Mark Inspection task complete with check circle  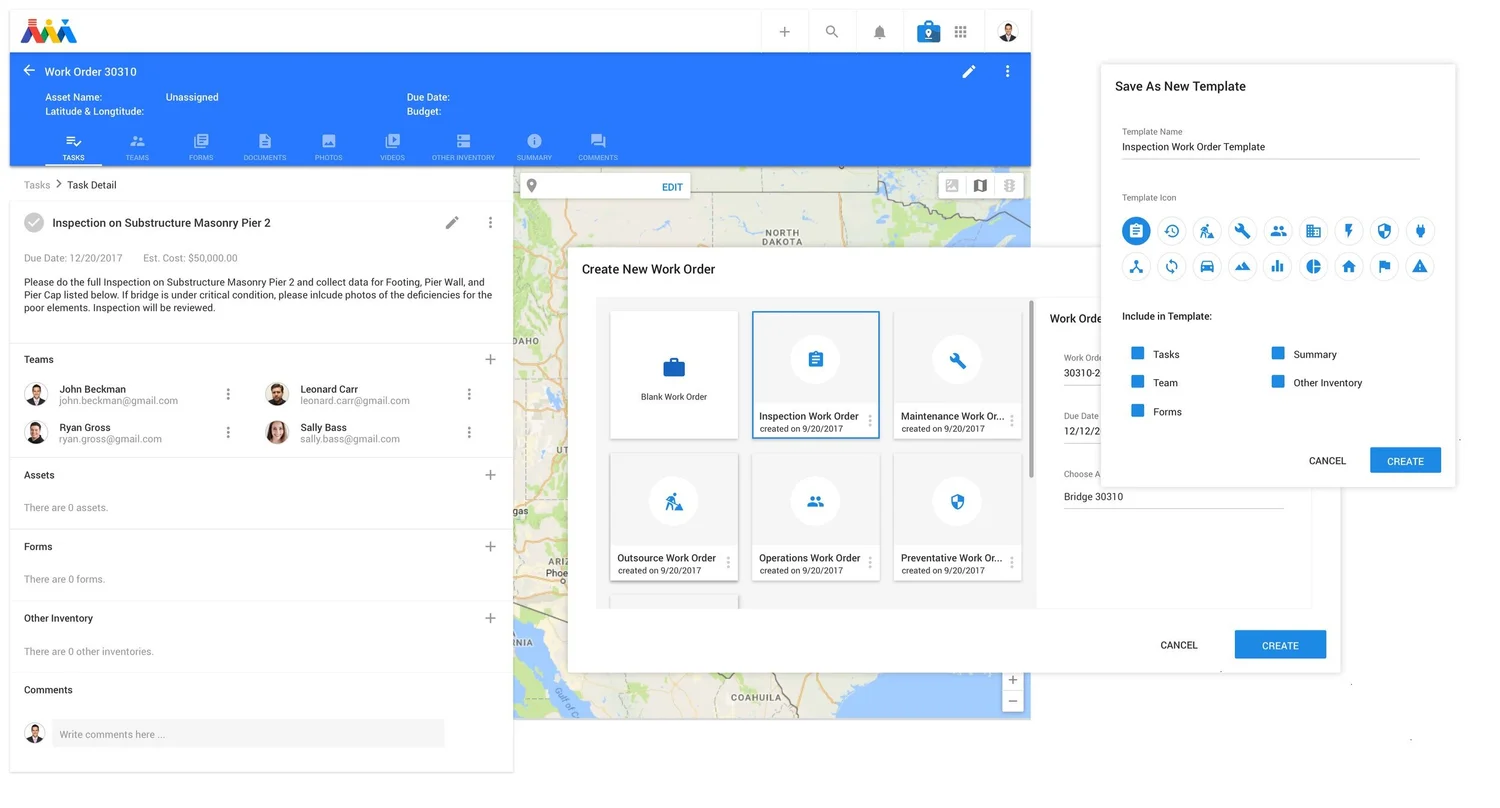point(34,222)
